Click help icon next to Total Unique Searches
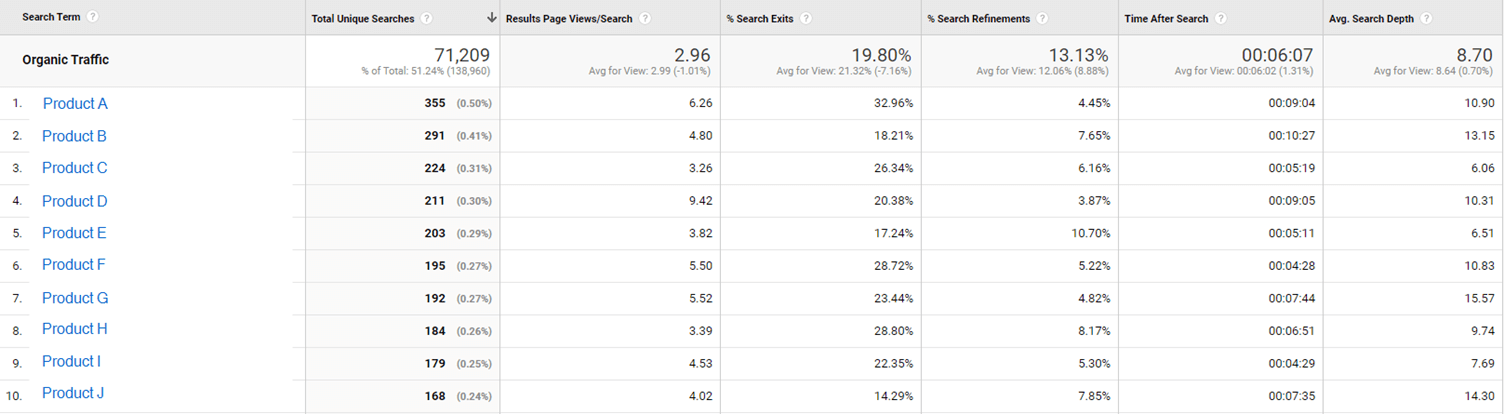 click(x=427, y=18)
